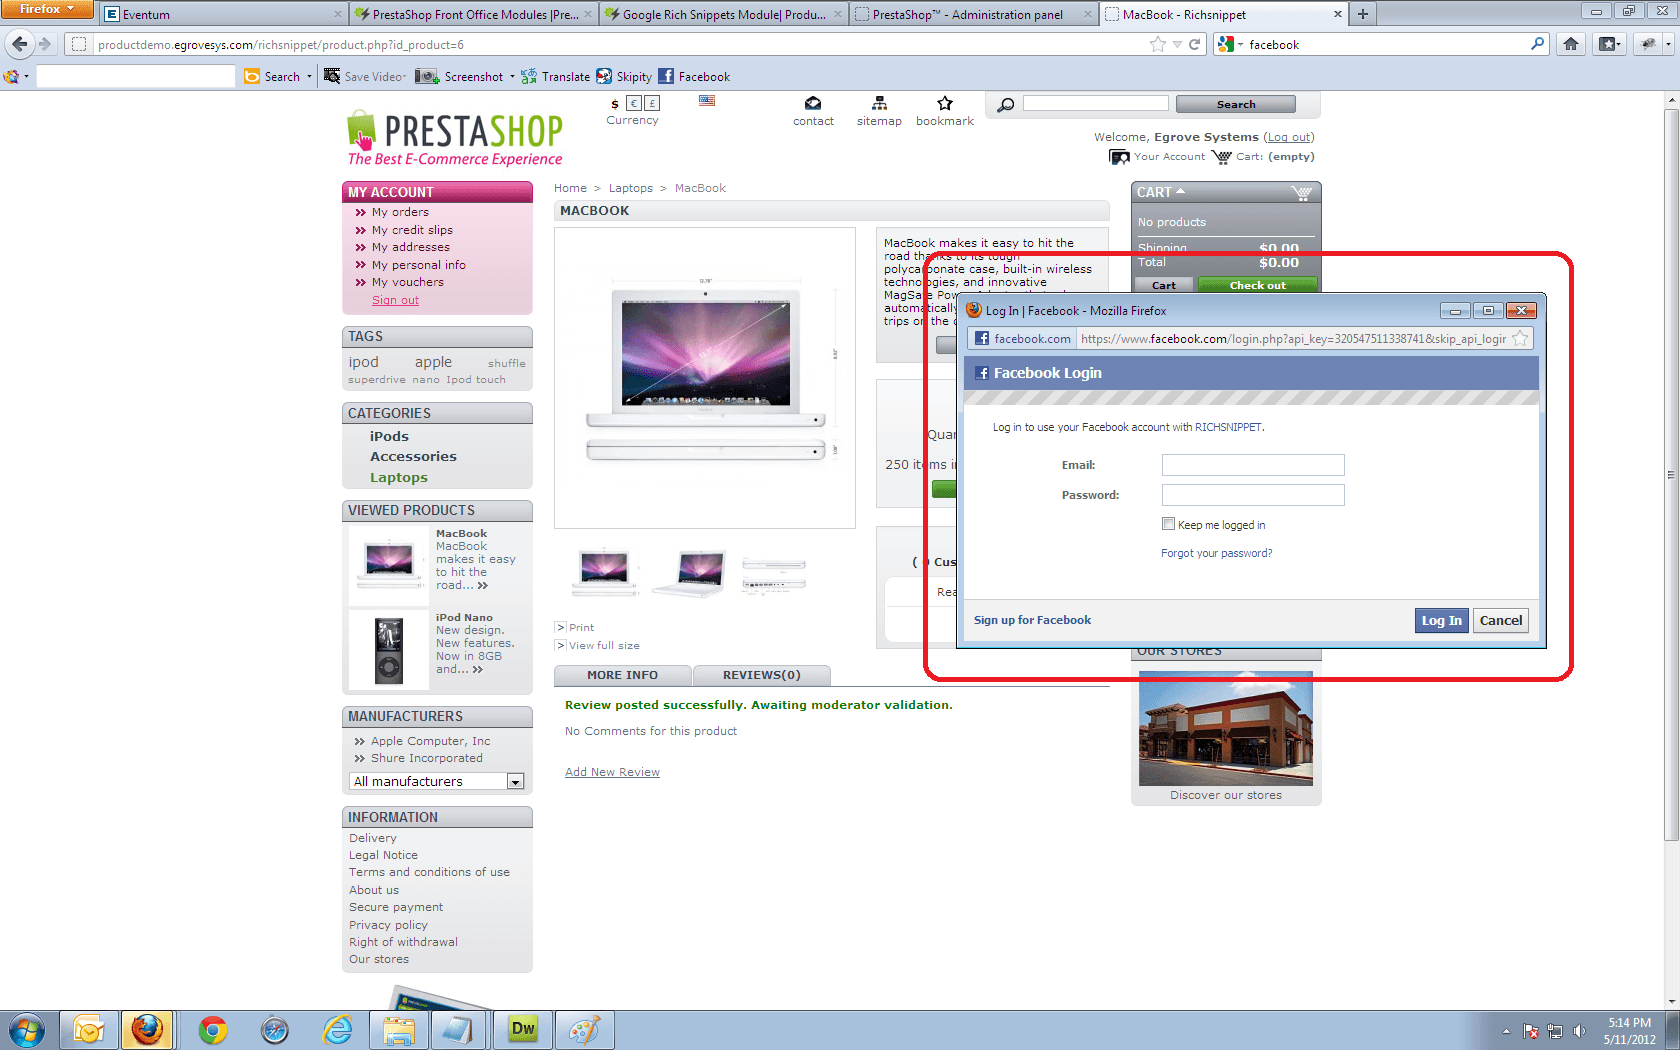Open the Our Stores storefront photo

point(1225,728)
